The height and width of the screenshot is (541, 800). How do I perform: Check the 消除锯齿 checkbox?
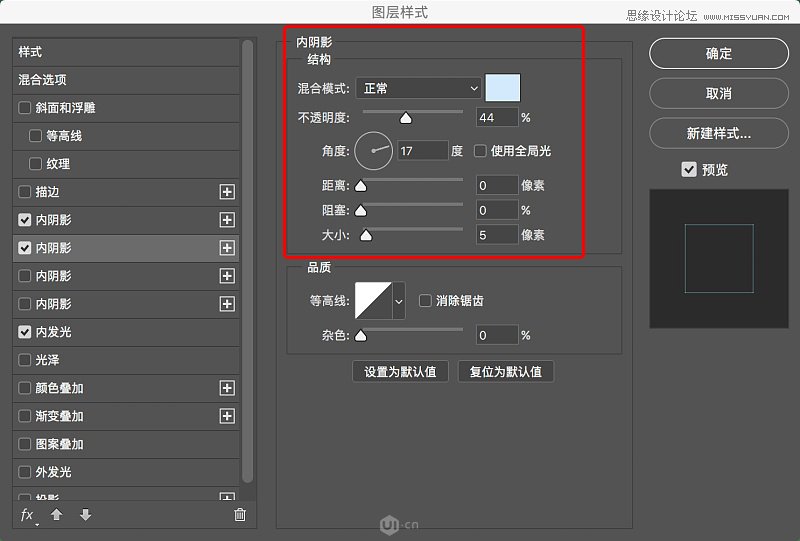pos(425,301)
